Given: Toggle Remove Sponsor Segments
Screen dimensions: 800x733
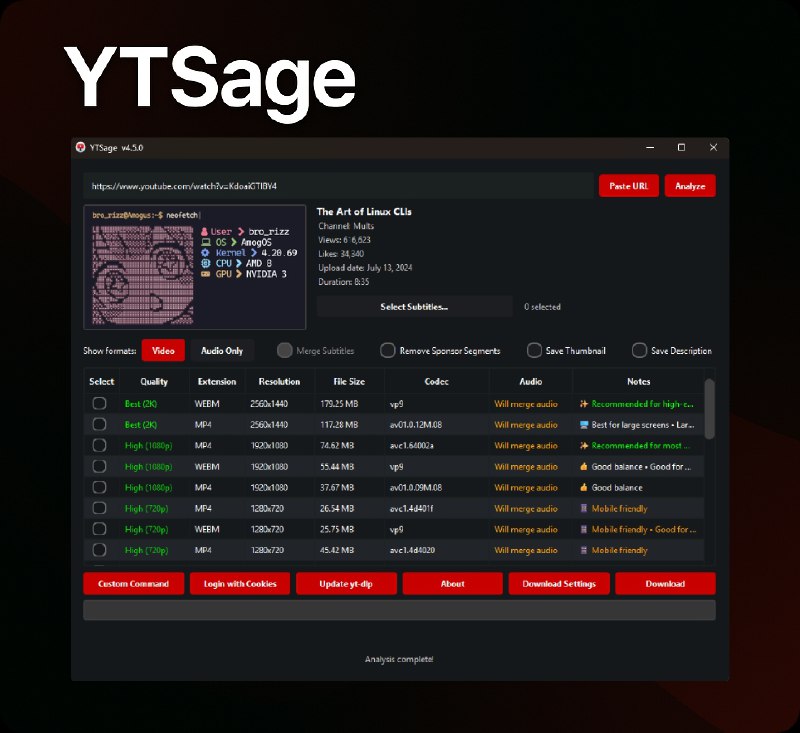Looking at the screenshot, I should 388,351.
